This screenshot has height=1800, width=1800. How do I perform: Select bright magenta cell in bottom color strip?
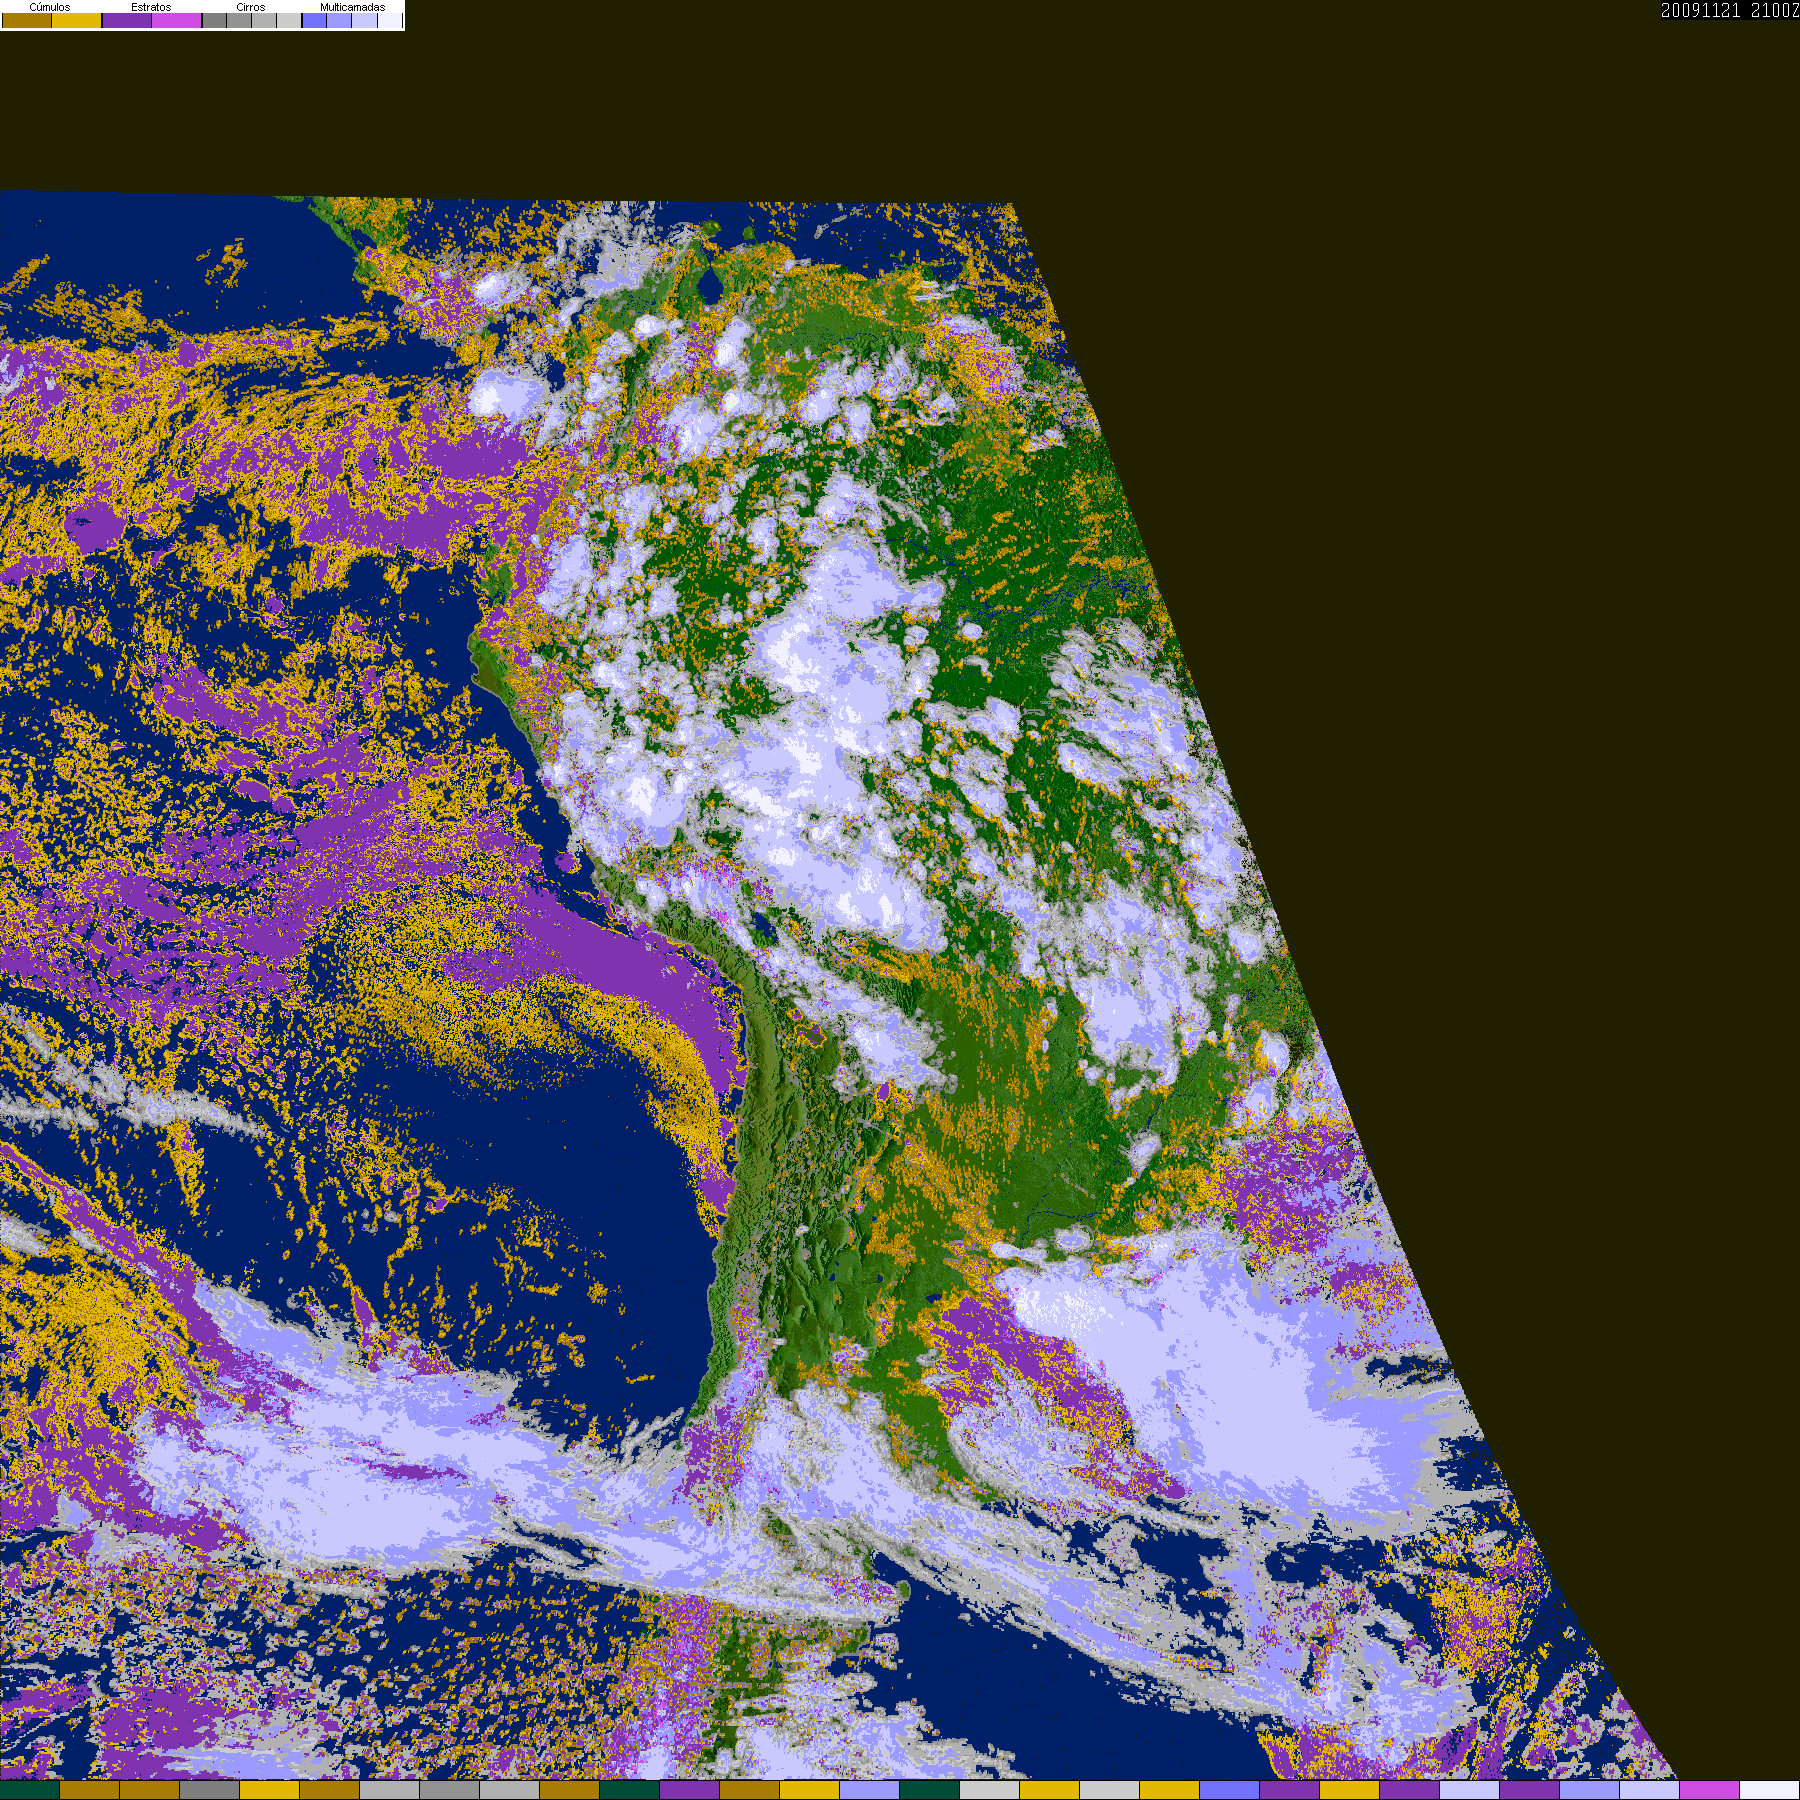[x=1710, y=1791]
